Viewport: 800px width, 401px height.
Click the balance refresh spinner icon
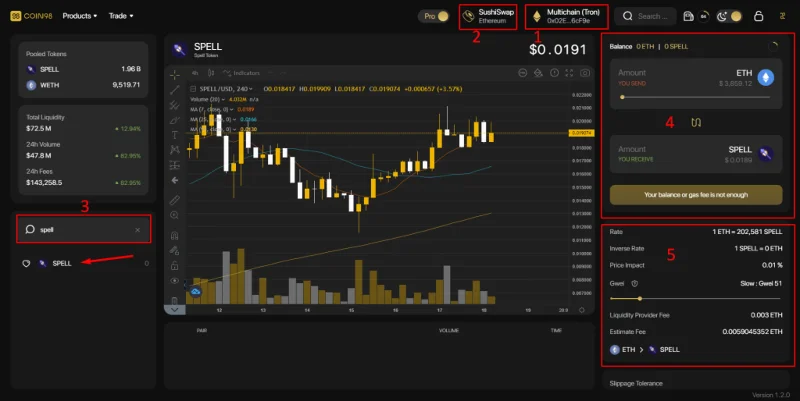click(774, 46)
